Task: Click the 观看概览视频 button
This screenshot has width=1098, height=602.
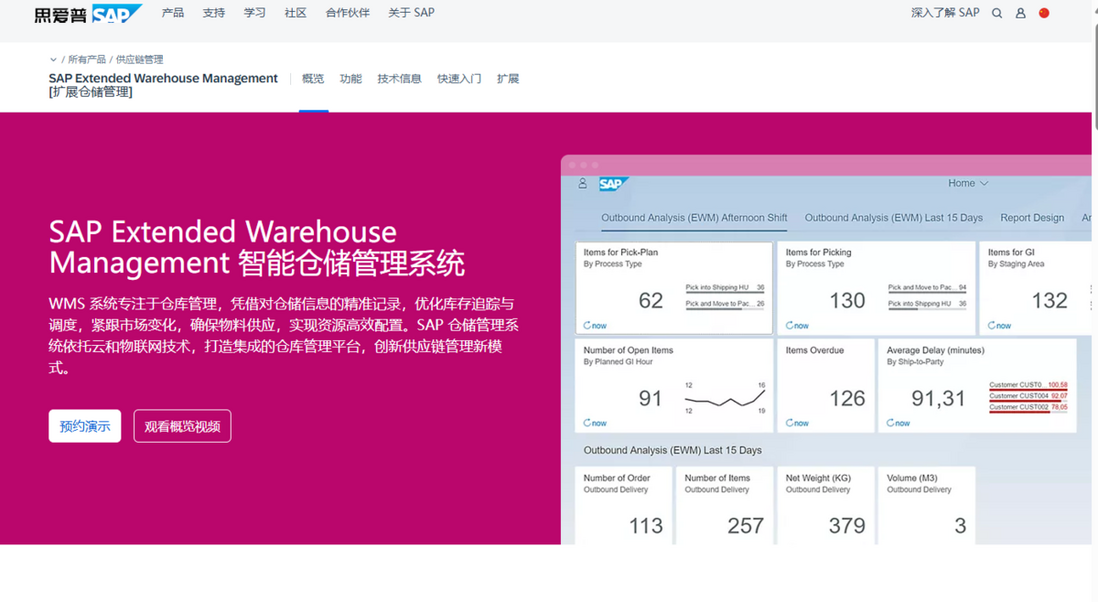Action: click(182, 426)
